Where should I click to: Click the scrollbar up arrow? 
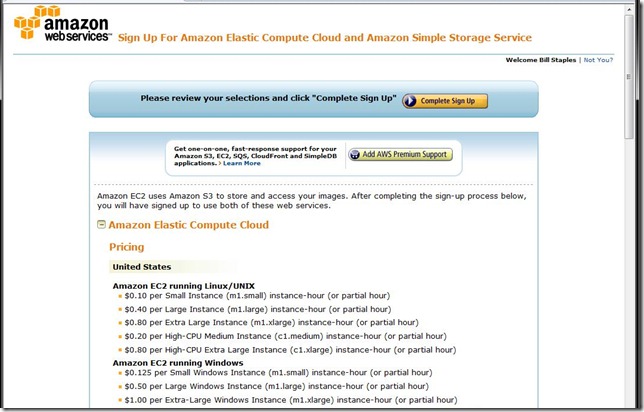[x=629, y=9]
